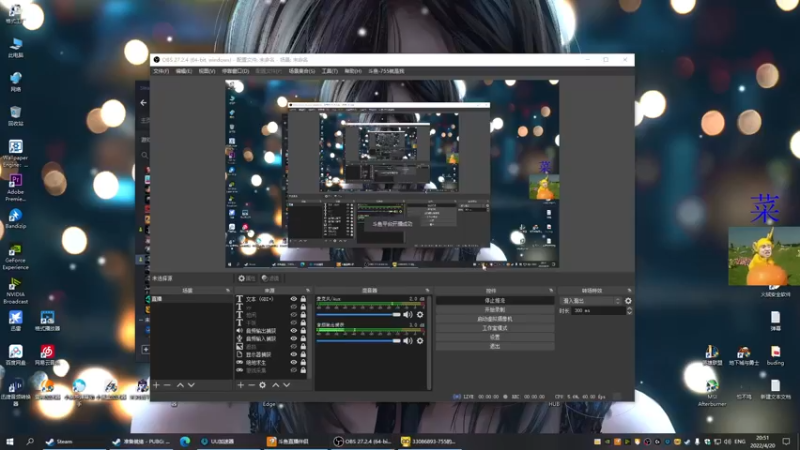Open the 工具(T) menu in OBS

pos(330,71)
